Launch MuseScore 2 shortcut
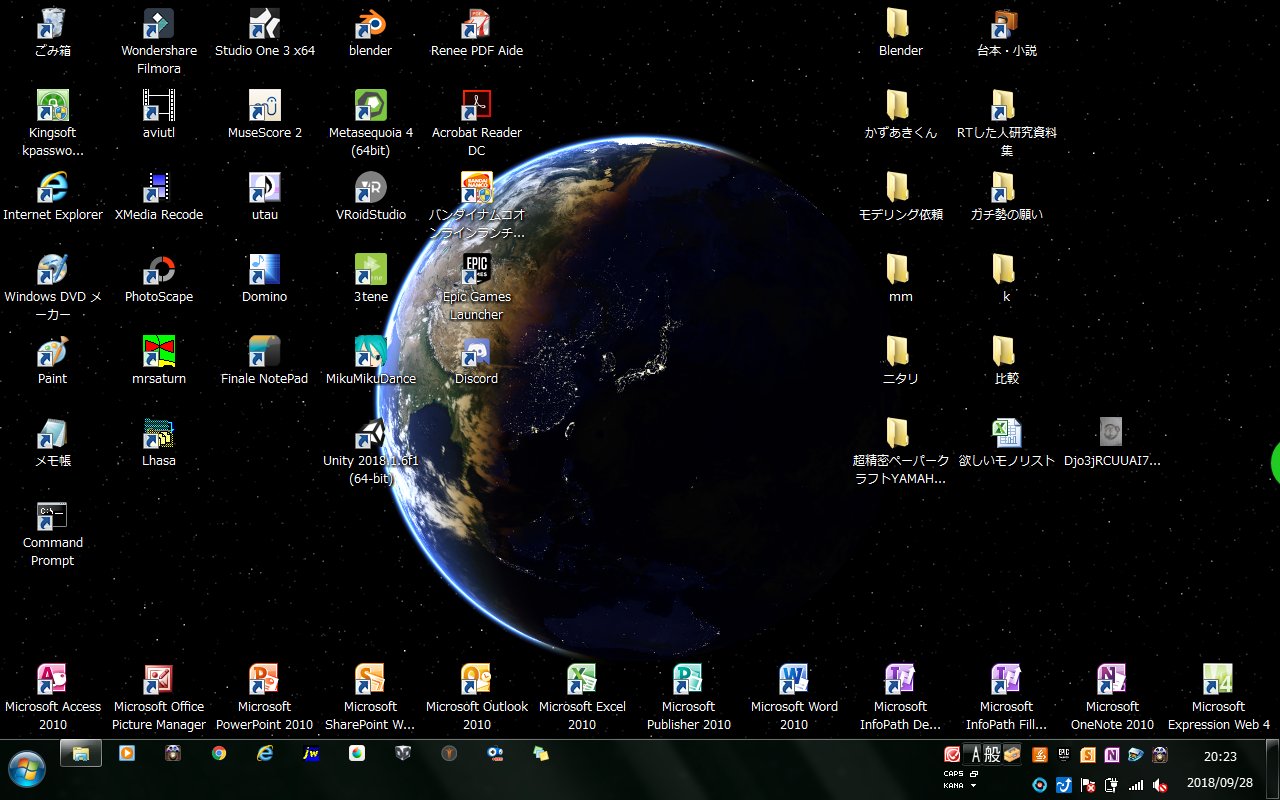 pos(265,114)
